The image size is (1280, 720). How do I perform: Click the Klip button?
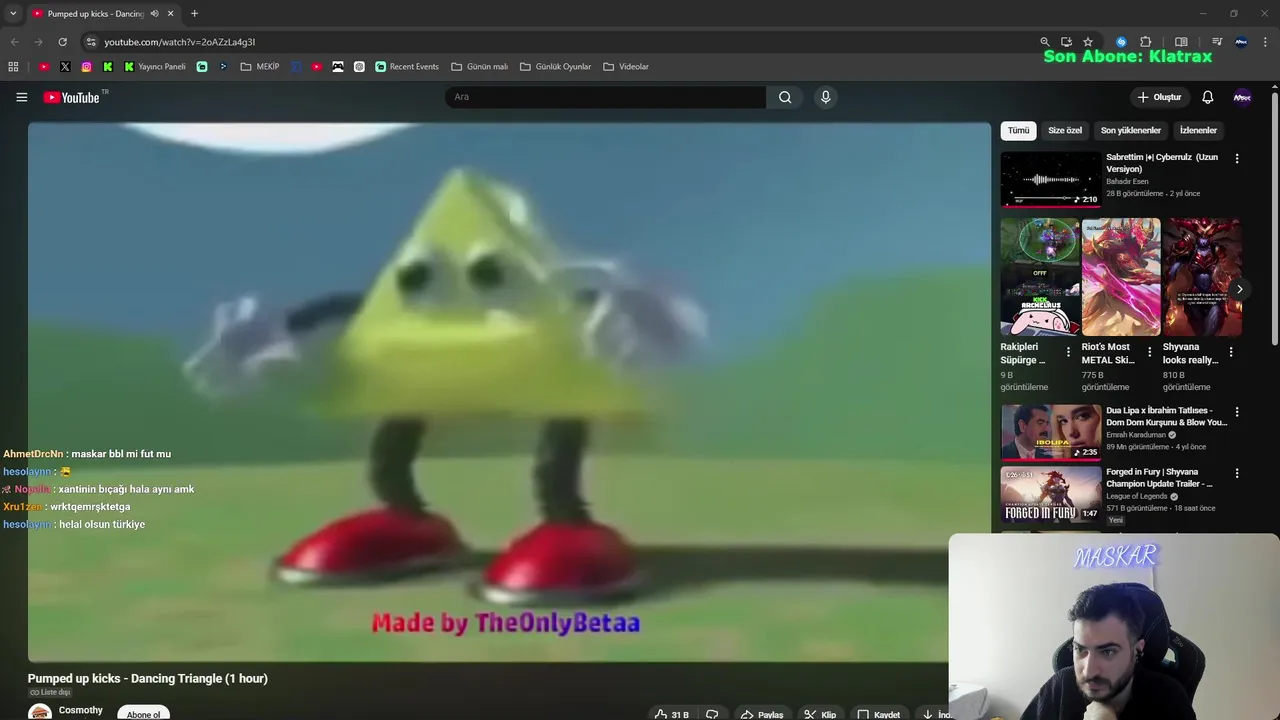click(820, 714)
